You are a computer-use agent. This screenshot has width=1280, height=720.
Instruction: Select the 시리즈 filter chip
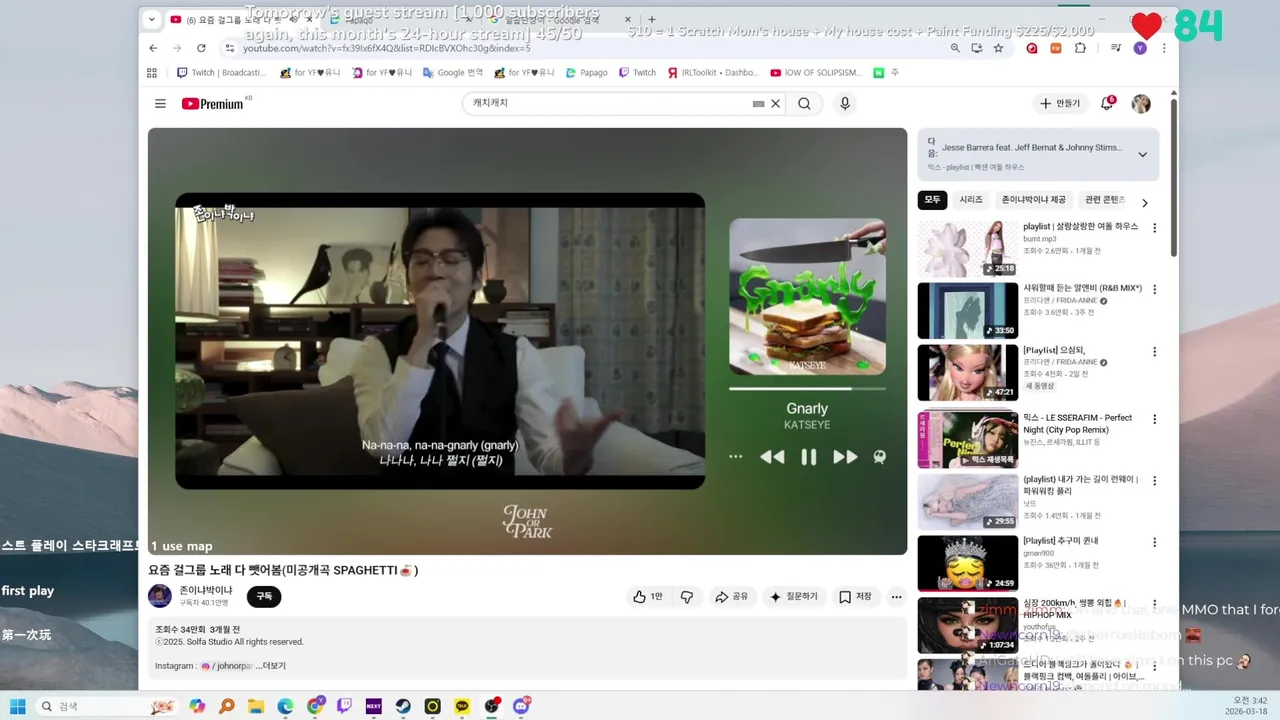(971, 200)
